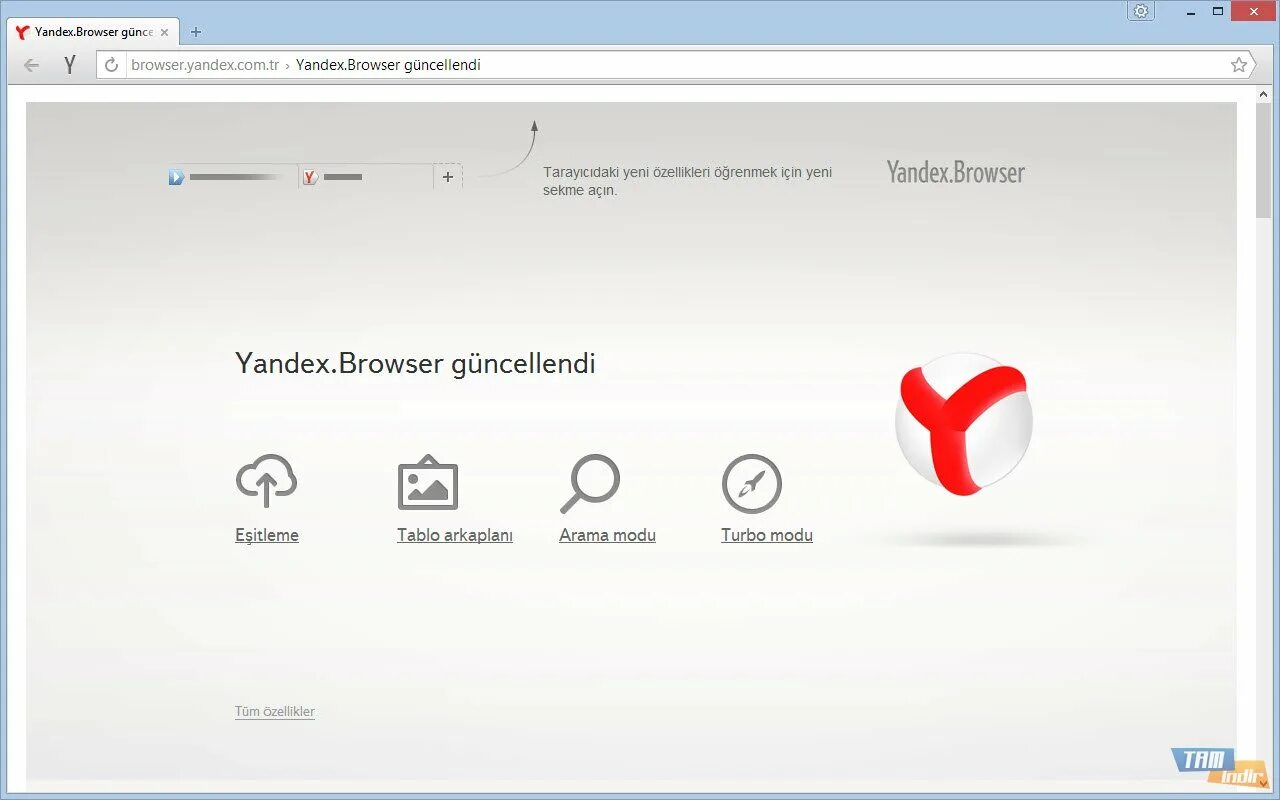Click the Eşitleme cloud upload icon

266,481
